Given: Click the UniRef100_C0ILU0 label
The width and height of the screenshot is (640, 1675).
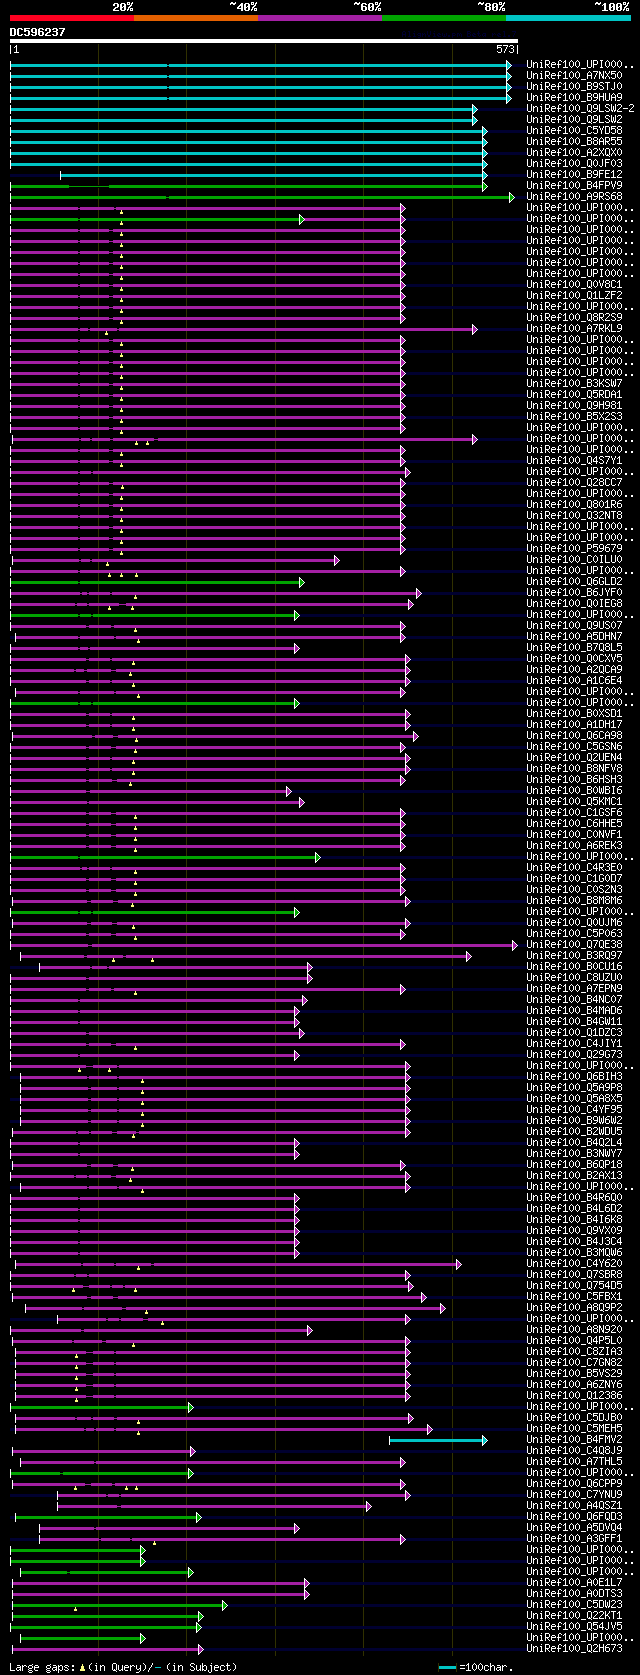Looking at the screenshot, I should 574,560.
